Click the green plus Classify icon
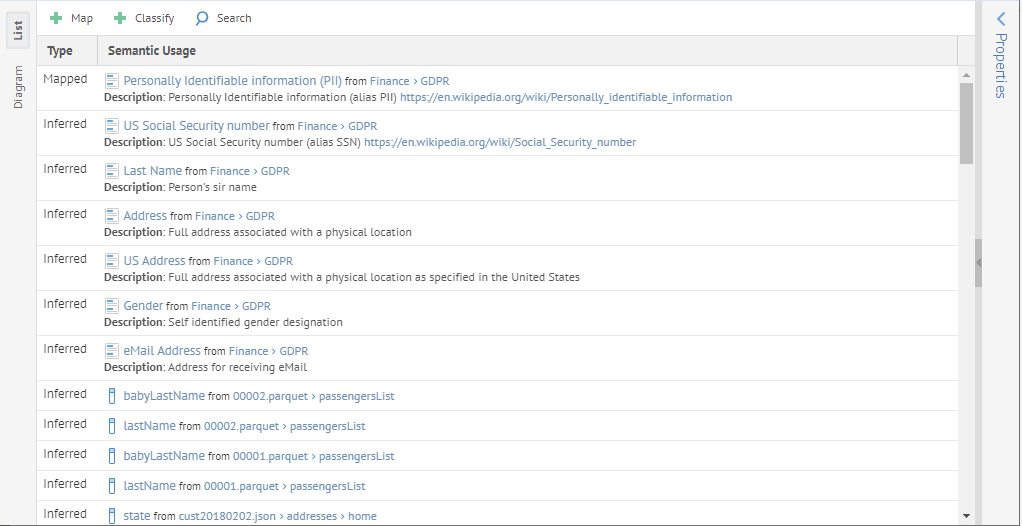 click(120, 18)
